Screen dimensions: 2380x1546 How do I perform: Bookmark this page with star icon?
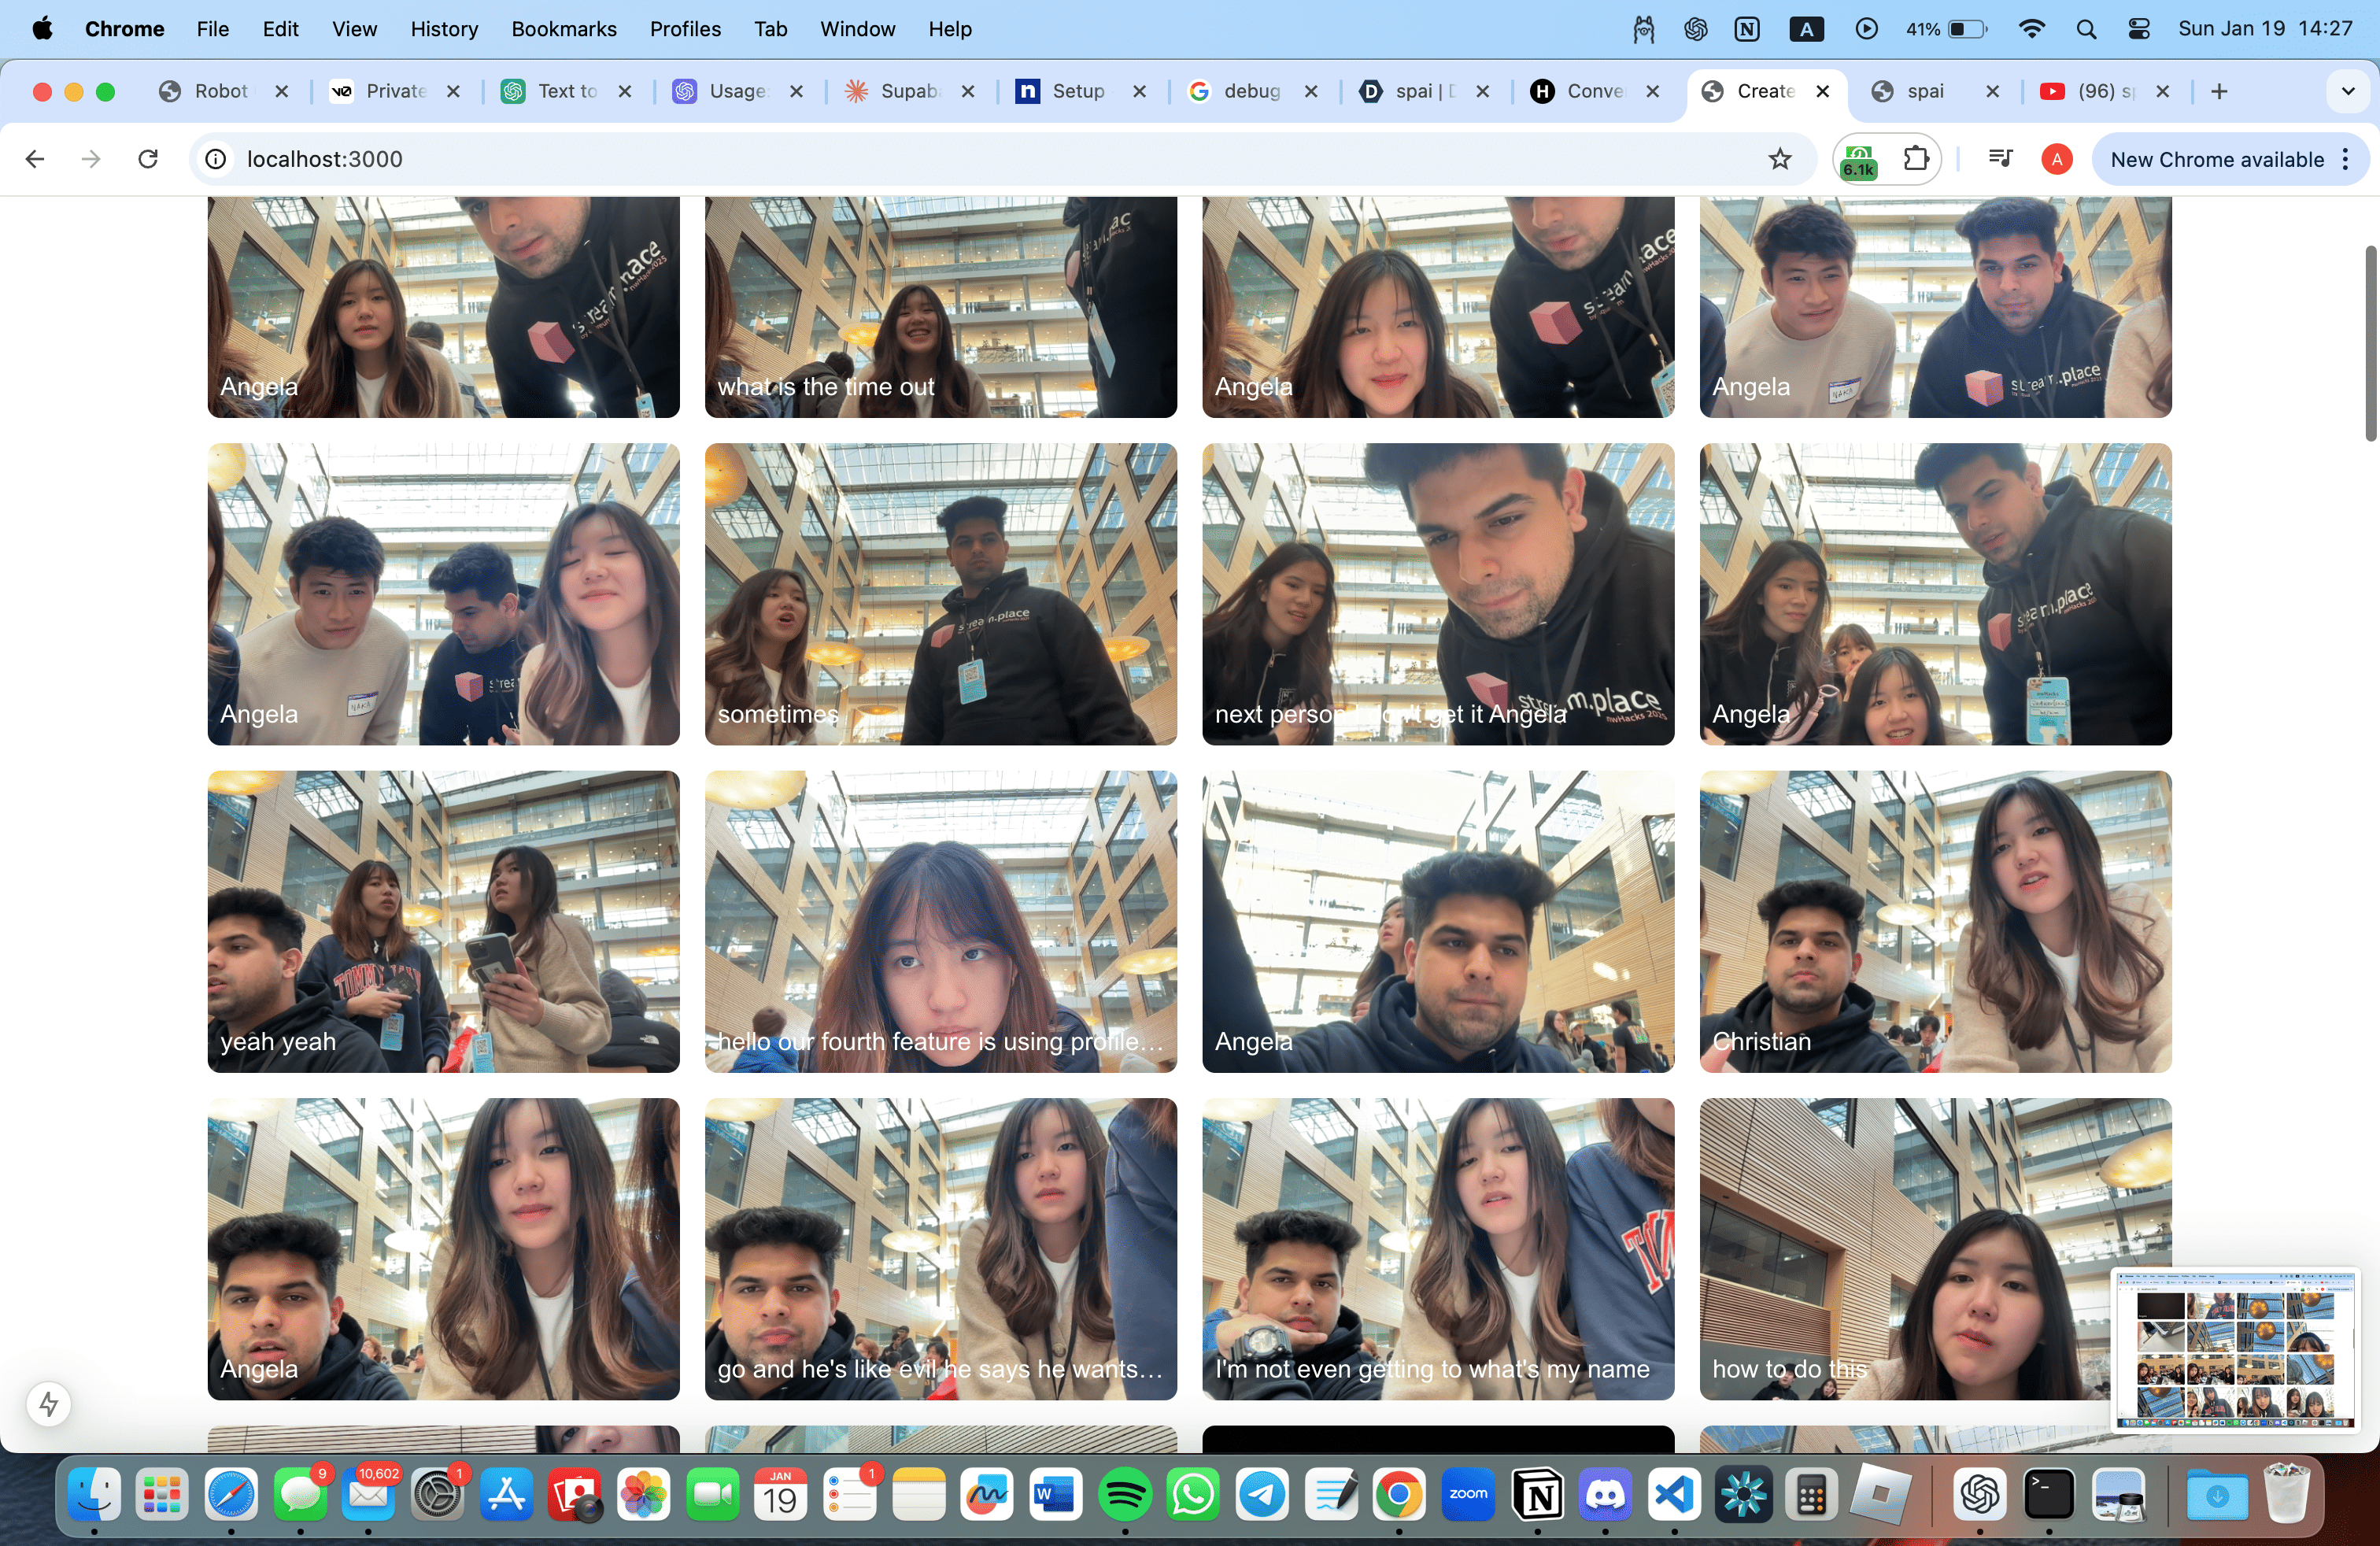click(1780, 159)
